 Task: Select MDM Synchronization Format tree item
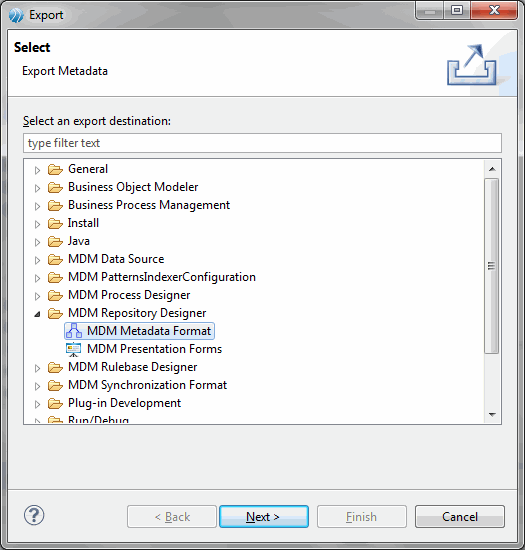coord(147,385)
